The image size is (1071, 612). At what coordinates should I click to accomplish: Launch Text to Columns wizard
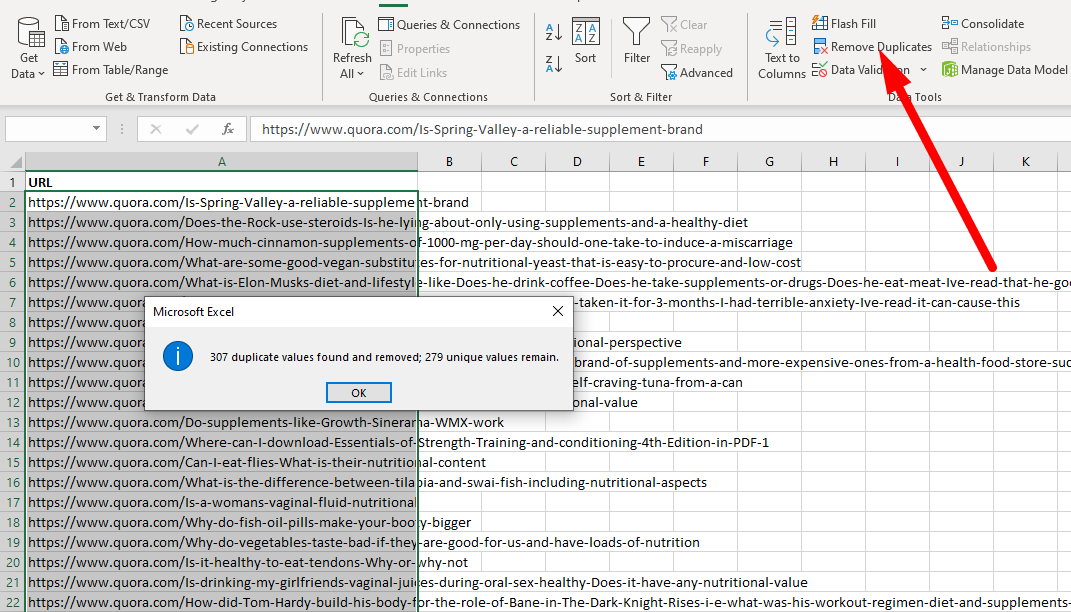coord(781,48)
